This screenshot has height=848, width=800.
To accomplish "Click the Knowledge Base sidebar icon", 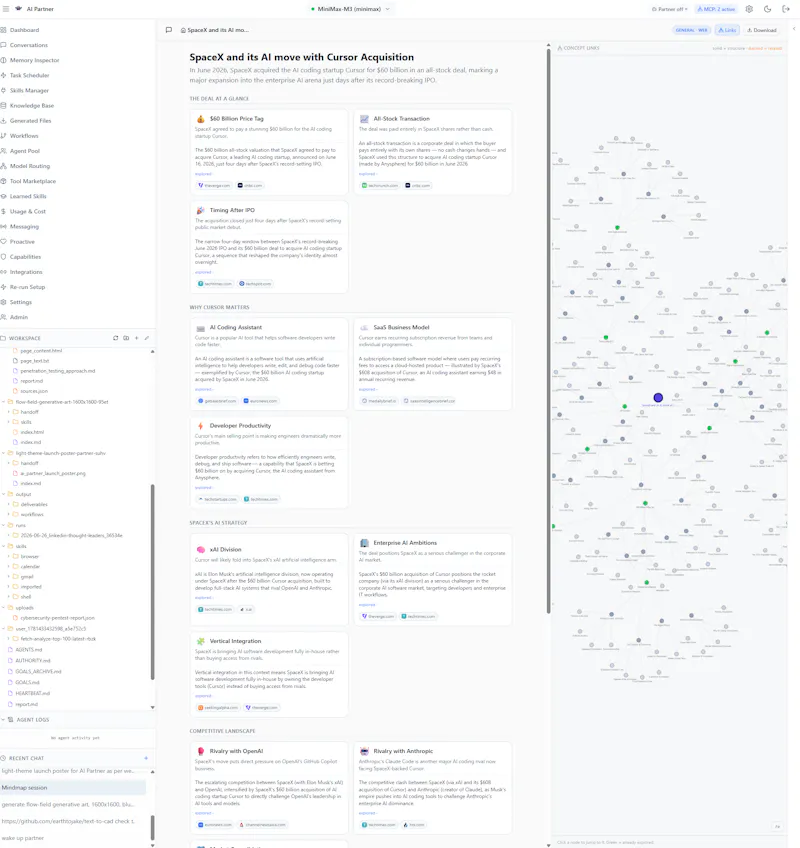I will pyautogui.click(x=4, y=105).
